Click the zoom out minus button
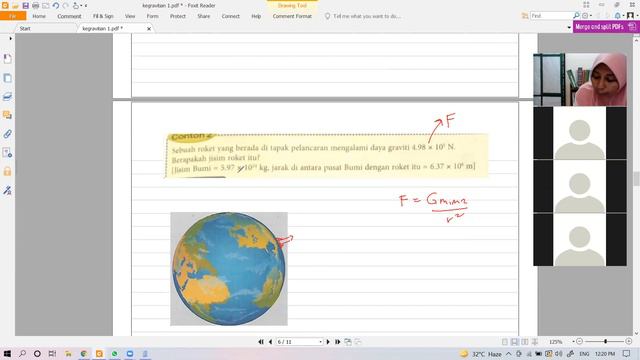Image resolution: width=640 pixels, height=360 pixels. [579, 341]
